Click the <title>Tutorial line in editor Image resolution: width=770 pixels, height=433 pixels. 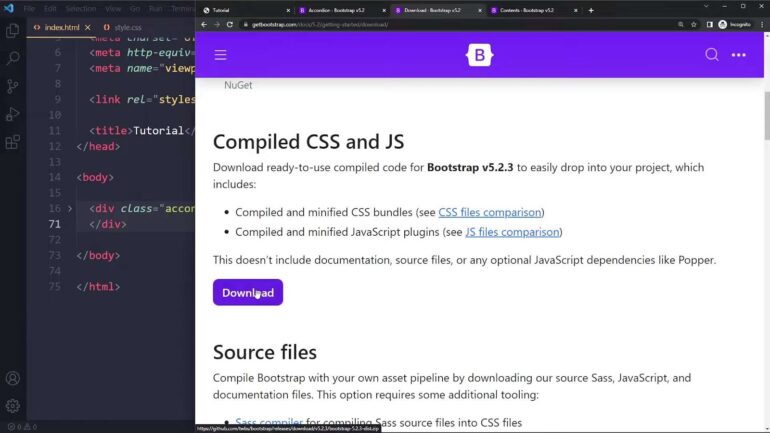[142, 131]
